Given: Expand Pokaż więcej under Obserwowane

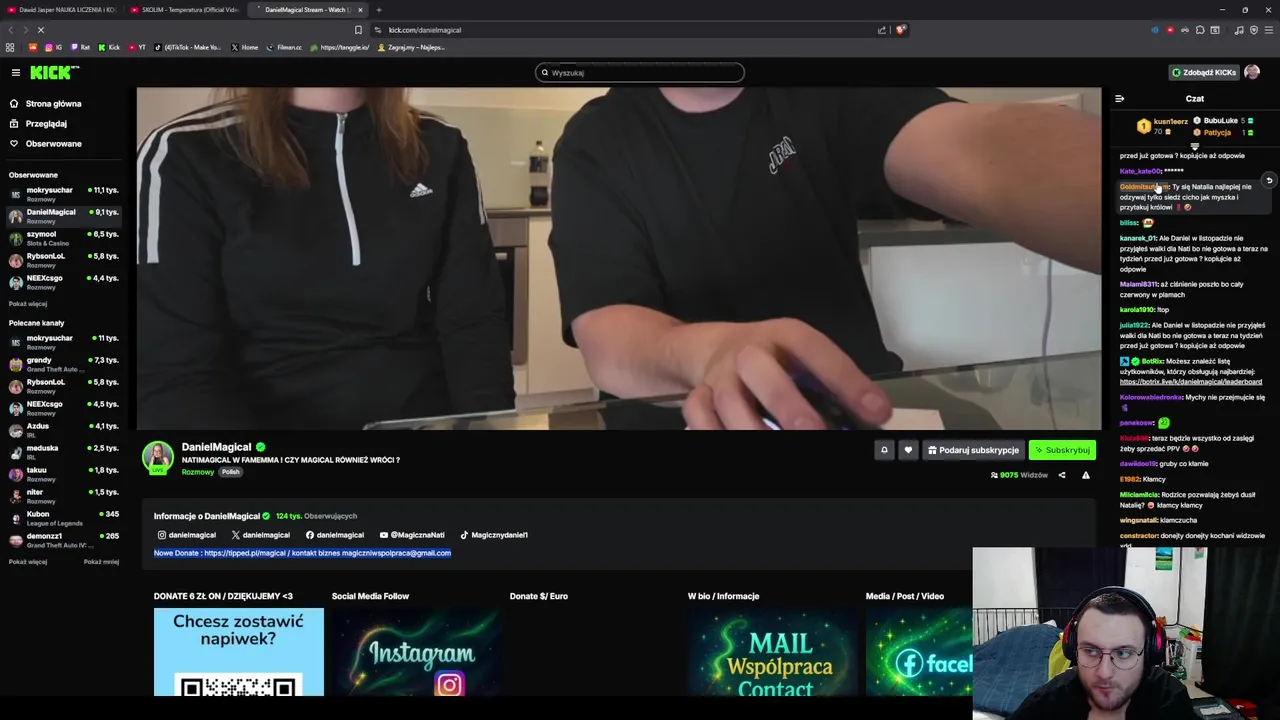Looking at the screenshot, I should (x=28, y=304).
